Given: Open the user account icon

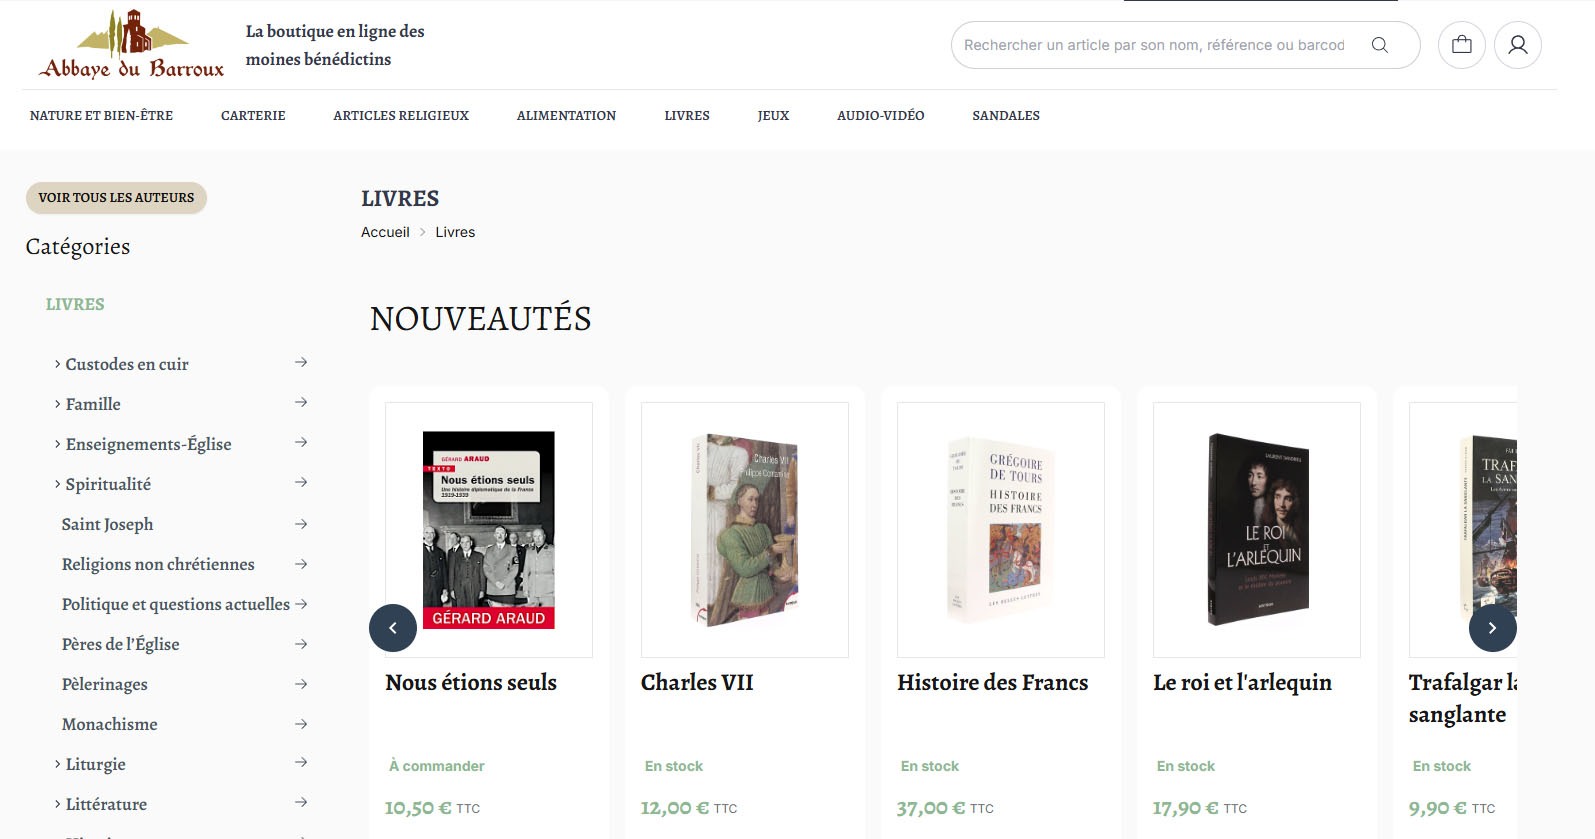Looking at the screenshot, I should pyautogui.click(x=1518, y=45).
